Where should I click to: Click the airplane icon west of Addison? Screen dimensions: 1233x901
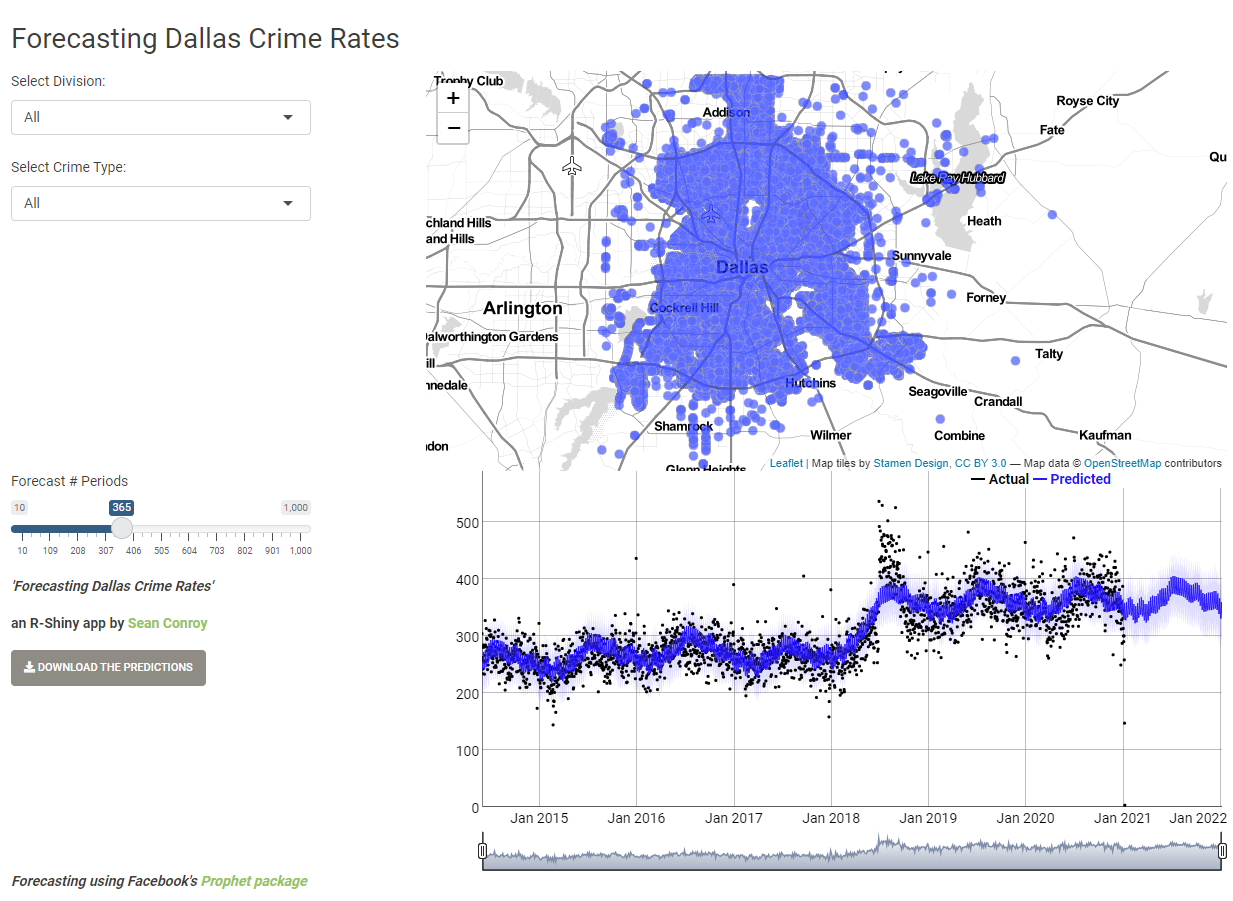572,165
